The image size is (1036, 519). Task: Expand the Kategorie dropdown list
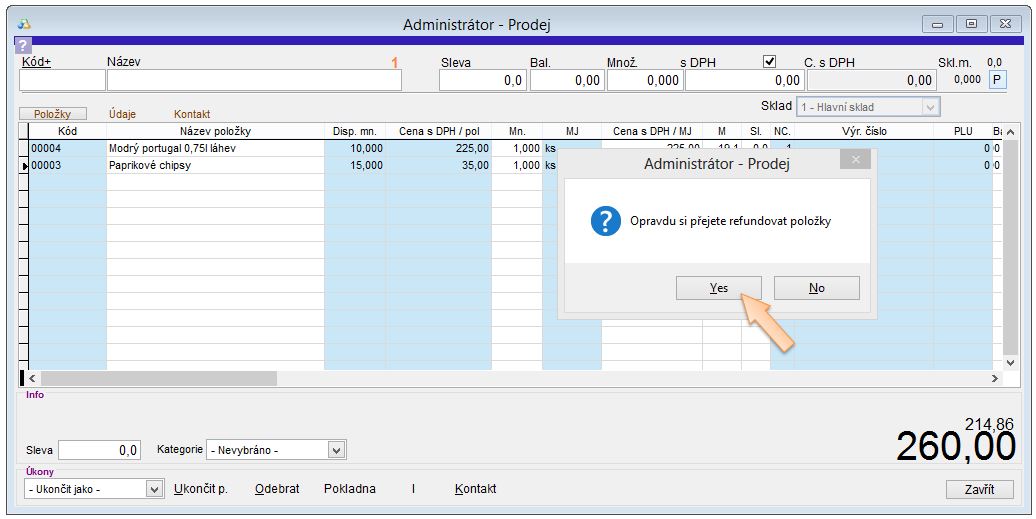tap(336, 450)
